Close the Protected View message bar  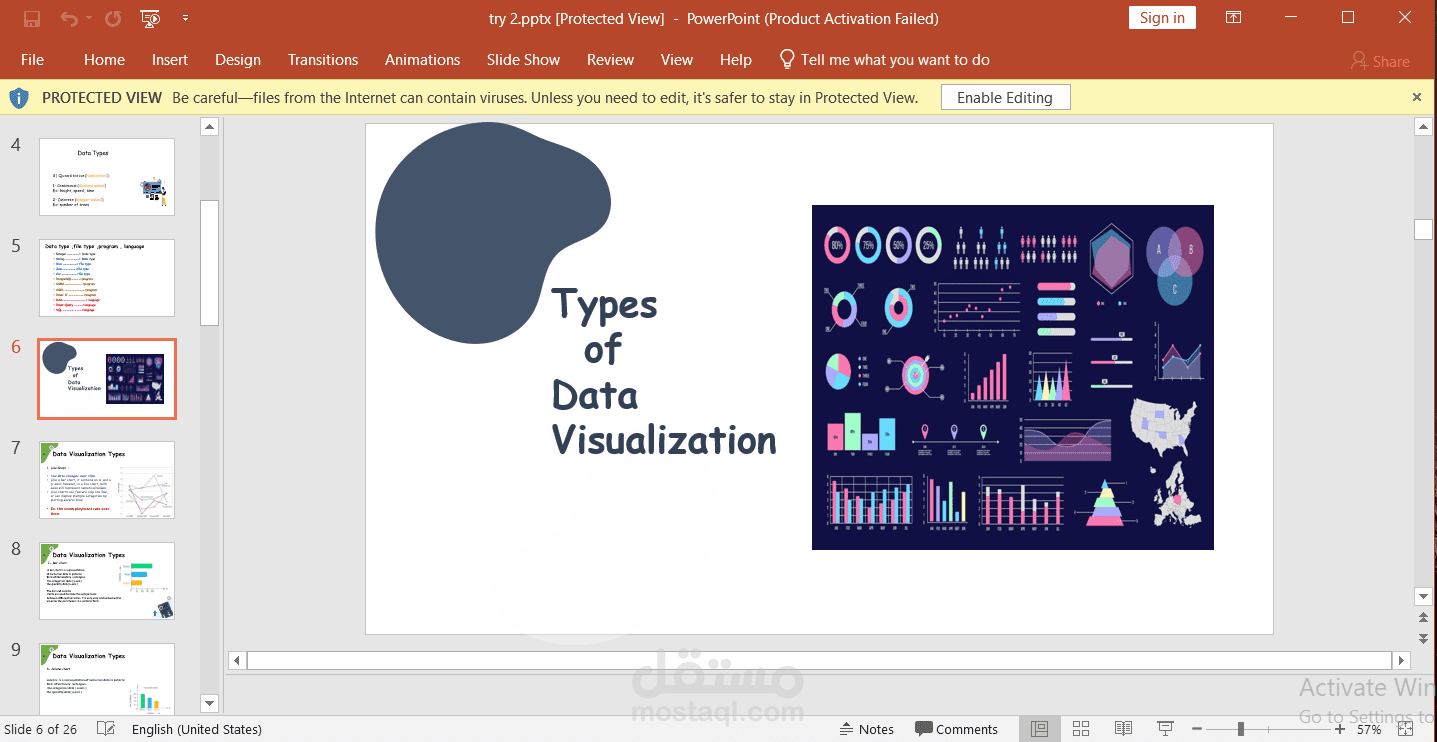pyautogui.click(x=1417, y=97)
